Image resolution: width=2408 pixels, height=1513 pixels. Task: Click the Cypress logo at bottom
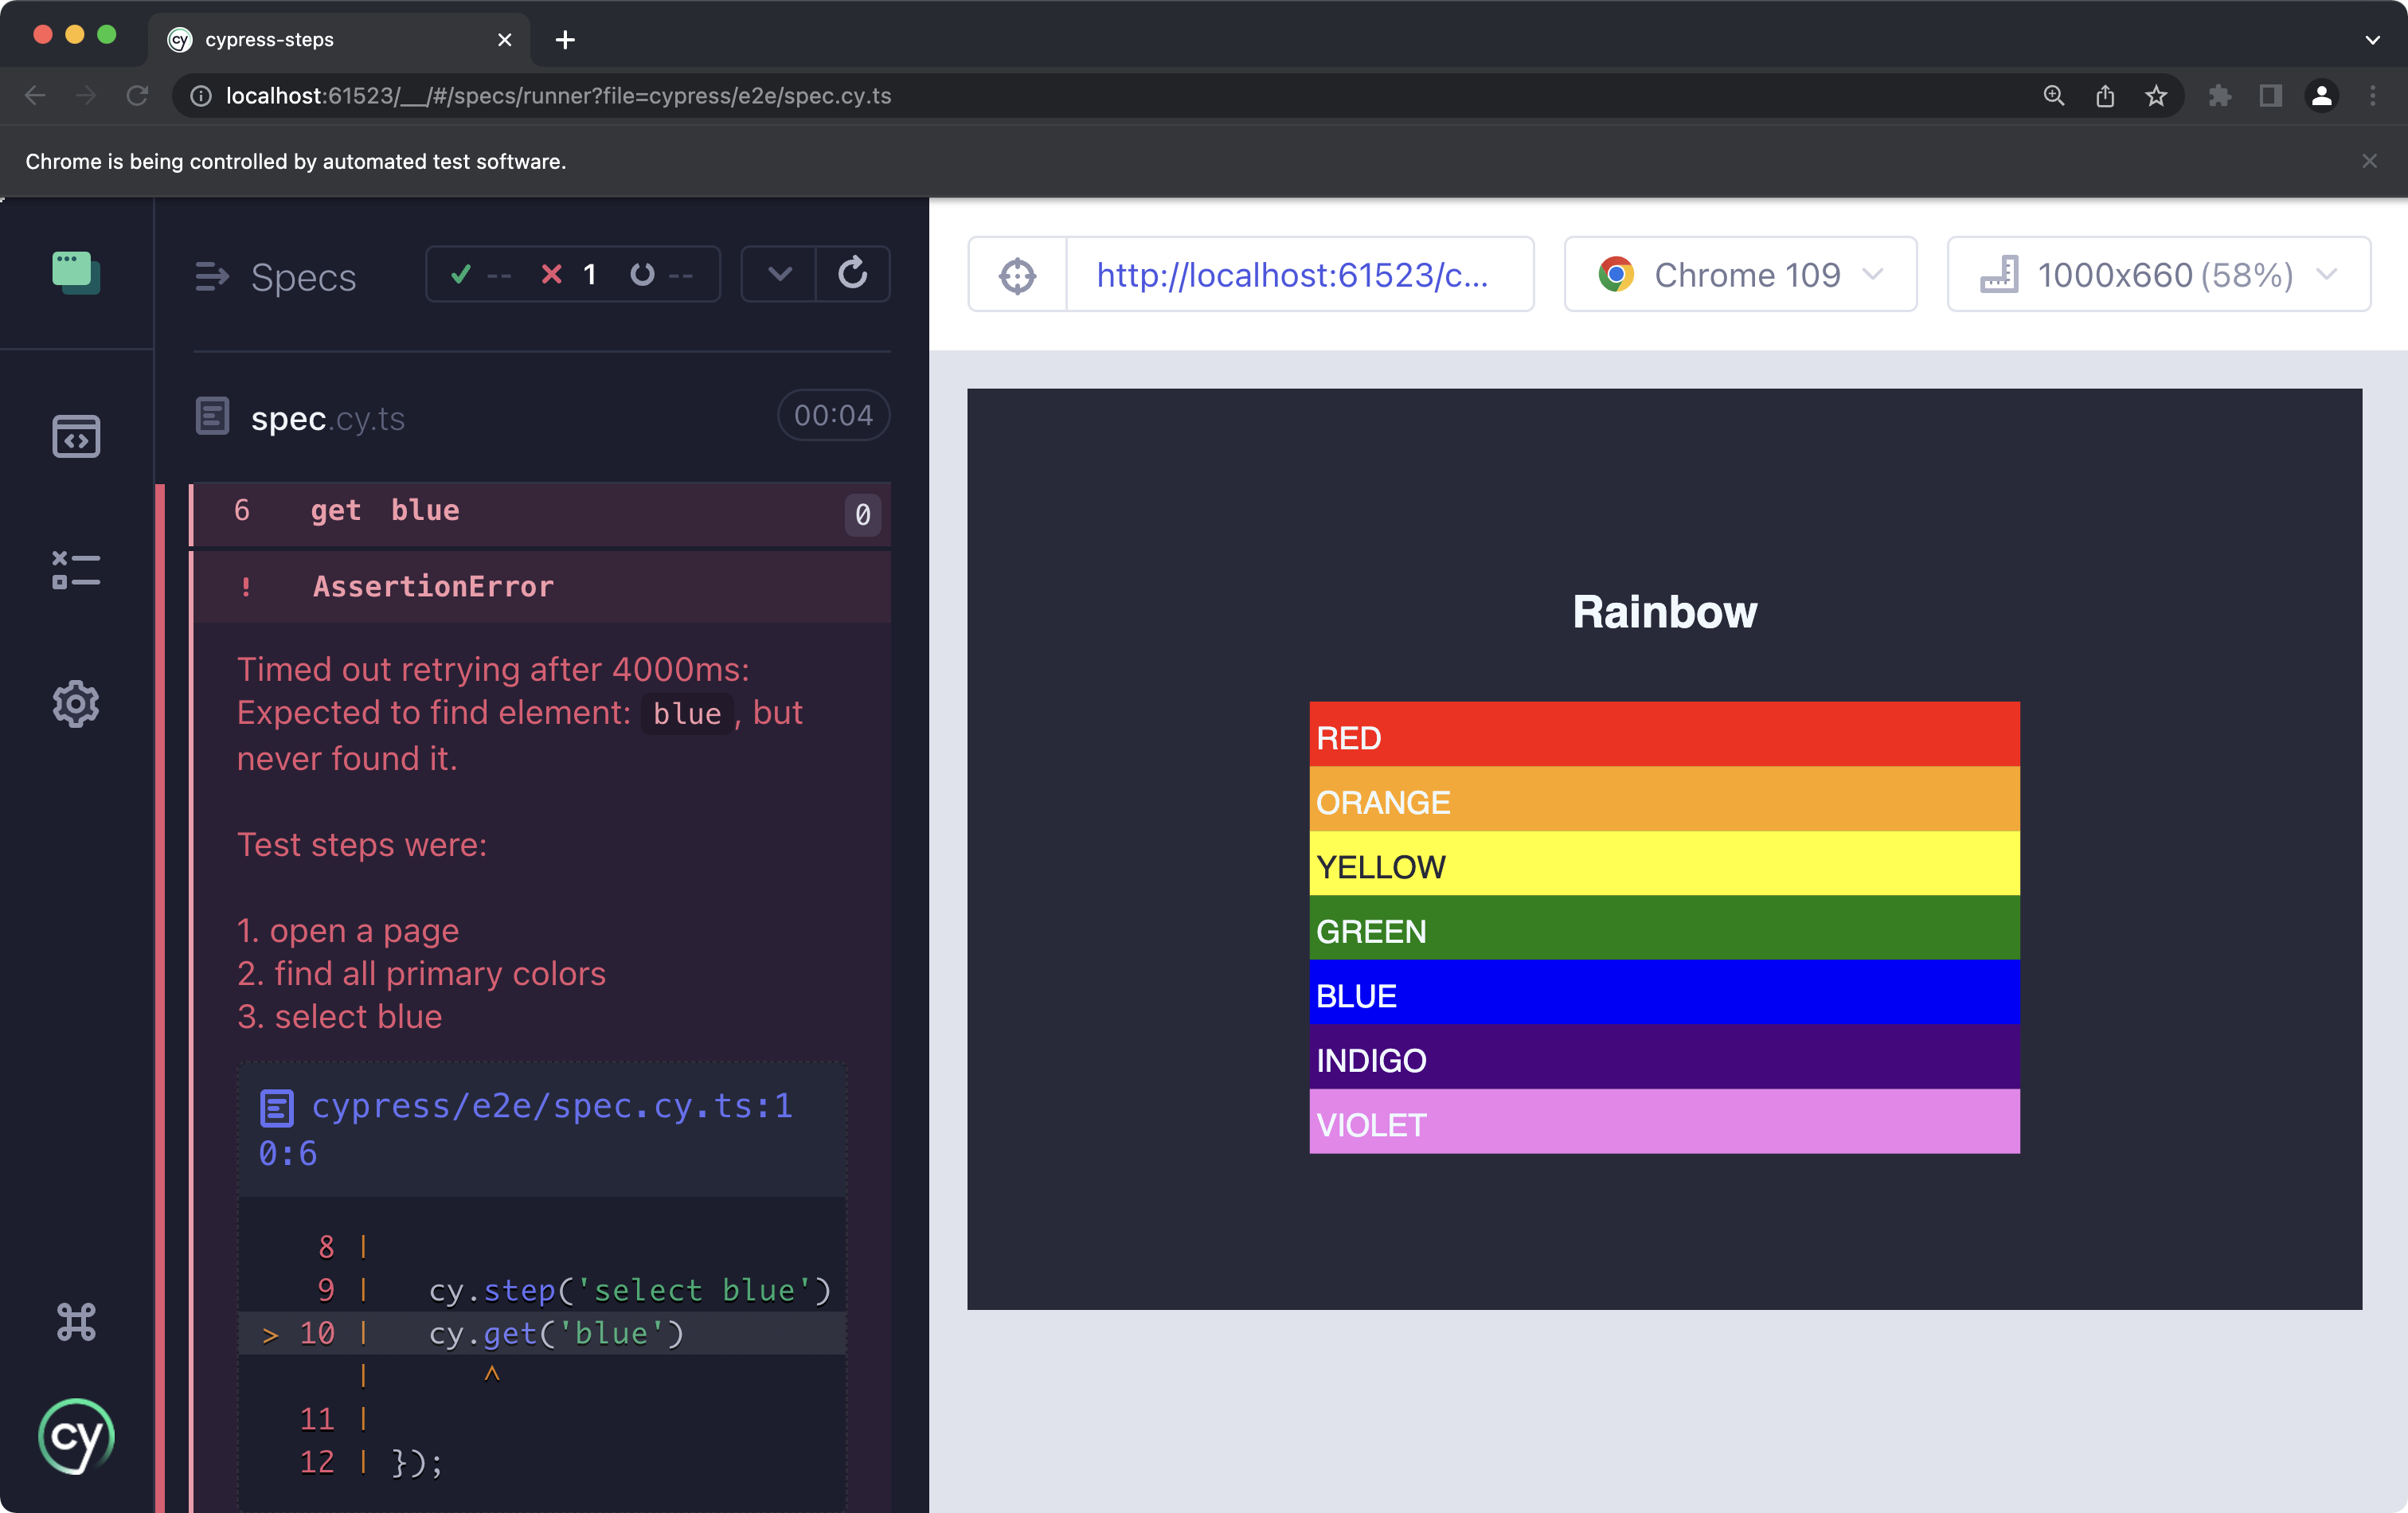(x=76, y=1436)
